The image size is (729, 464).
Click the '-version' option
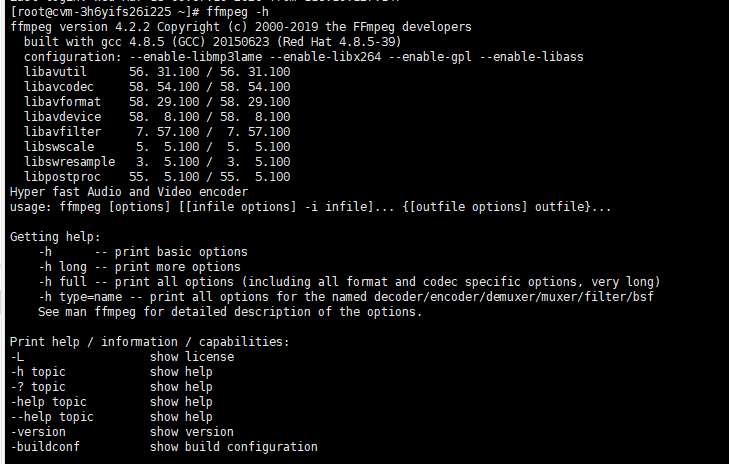click(41, 431)
